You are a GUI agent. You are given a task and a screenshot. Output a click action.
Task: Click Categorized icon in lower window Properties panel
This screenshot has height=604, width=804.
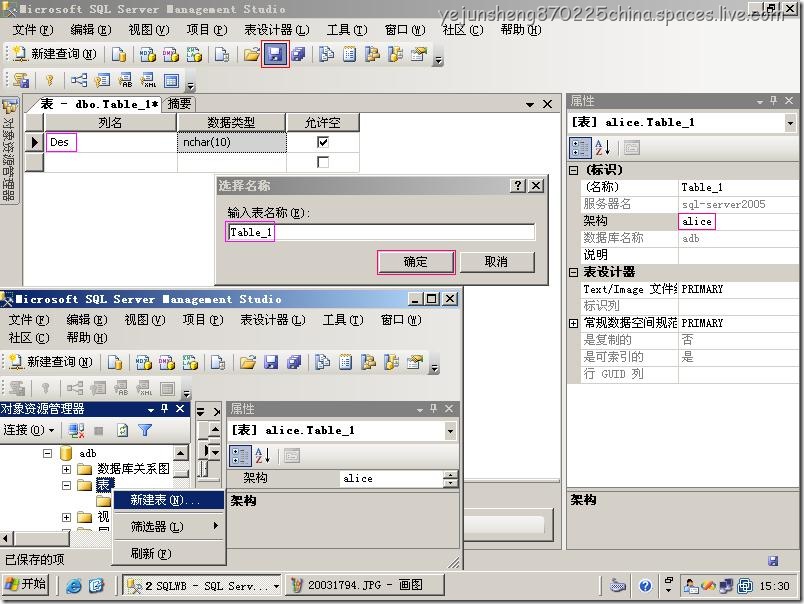click(x=240, y=456)
